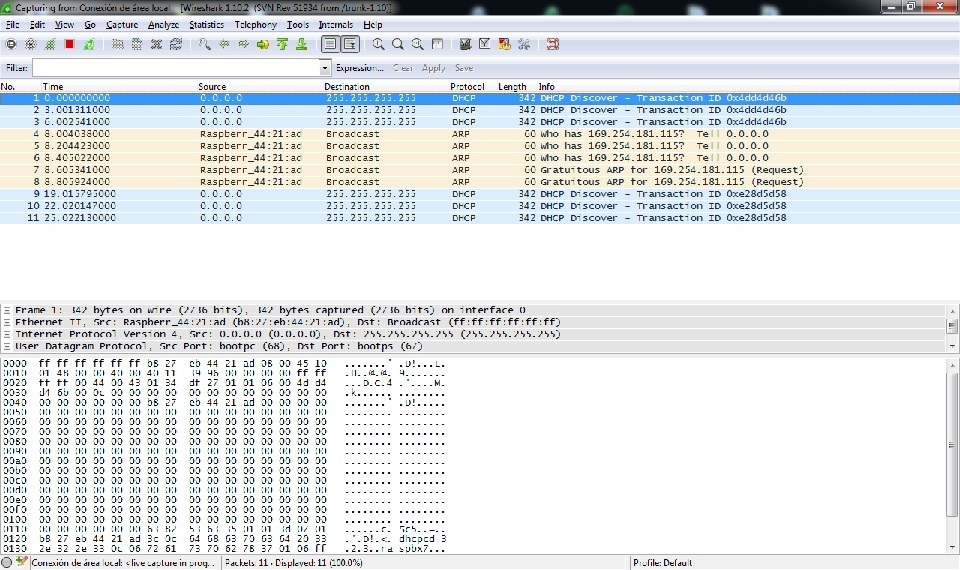Open the coloring rules icon

pyautogui.click(x=504, y=44)
